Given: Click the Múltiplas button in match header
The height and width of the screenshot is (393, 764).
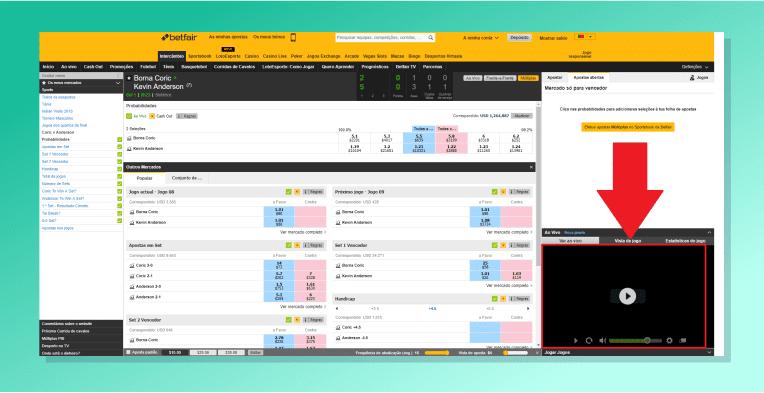Looking at the screenshot, I should [x=529, y=78].
